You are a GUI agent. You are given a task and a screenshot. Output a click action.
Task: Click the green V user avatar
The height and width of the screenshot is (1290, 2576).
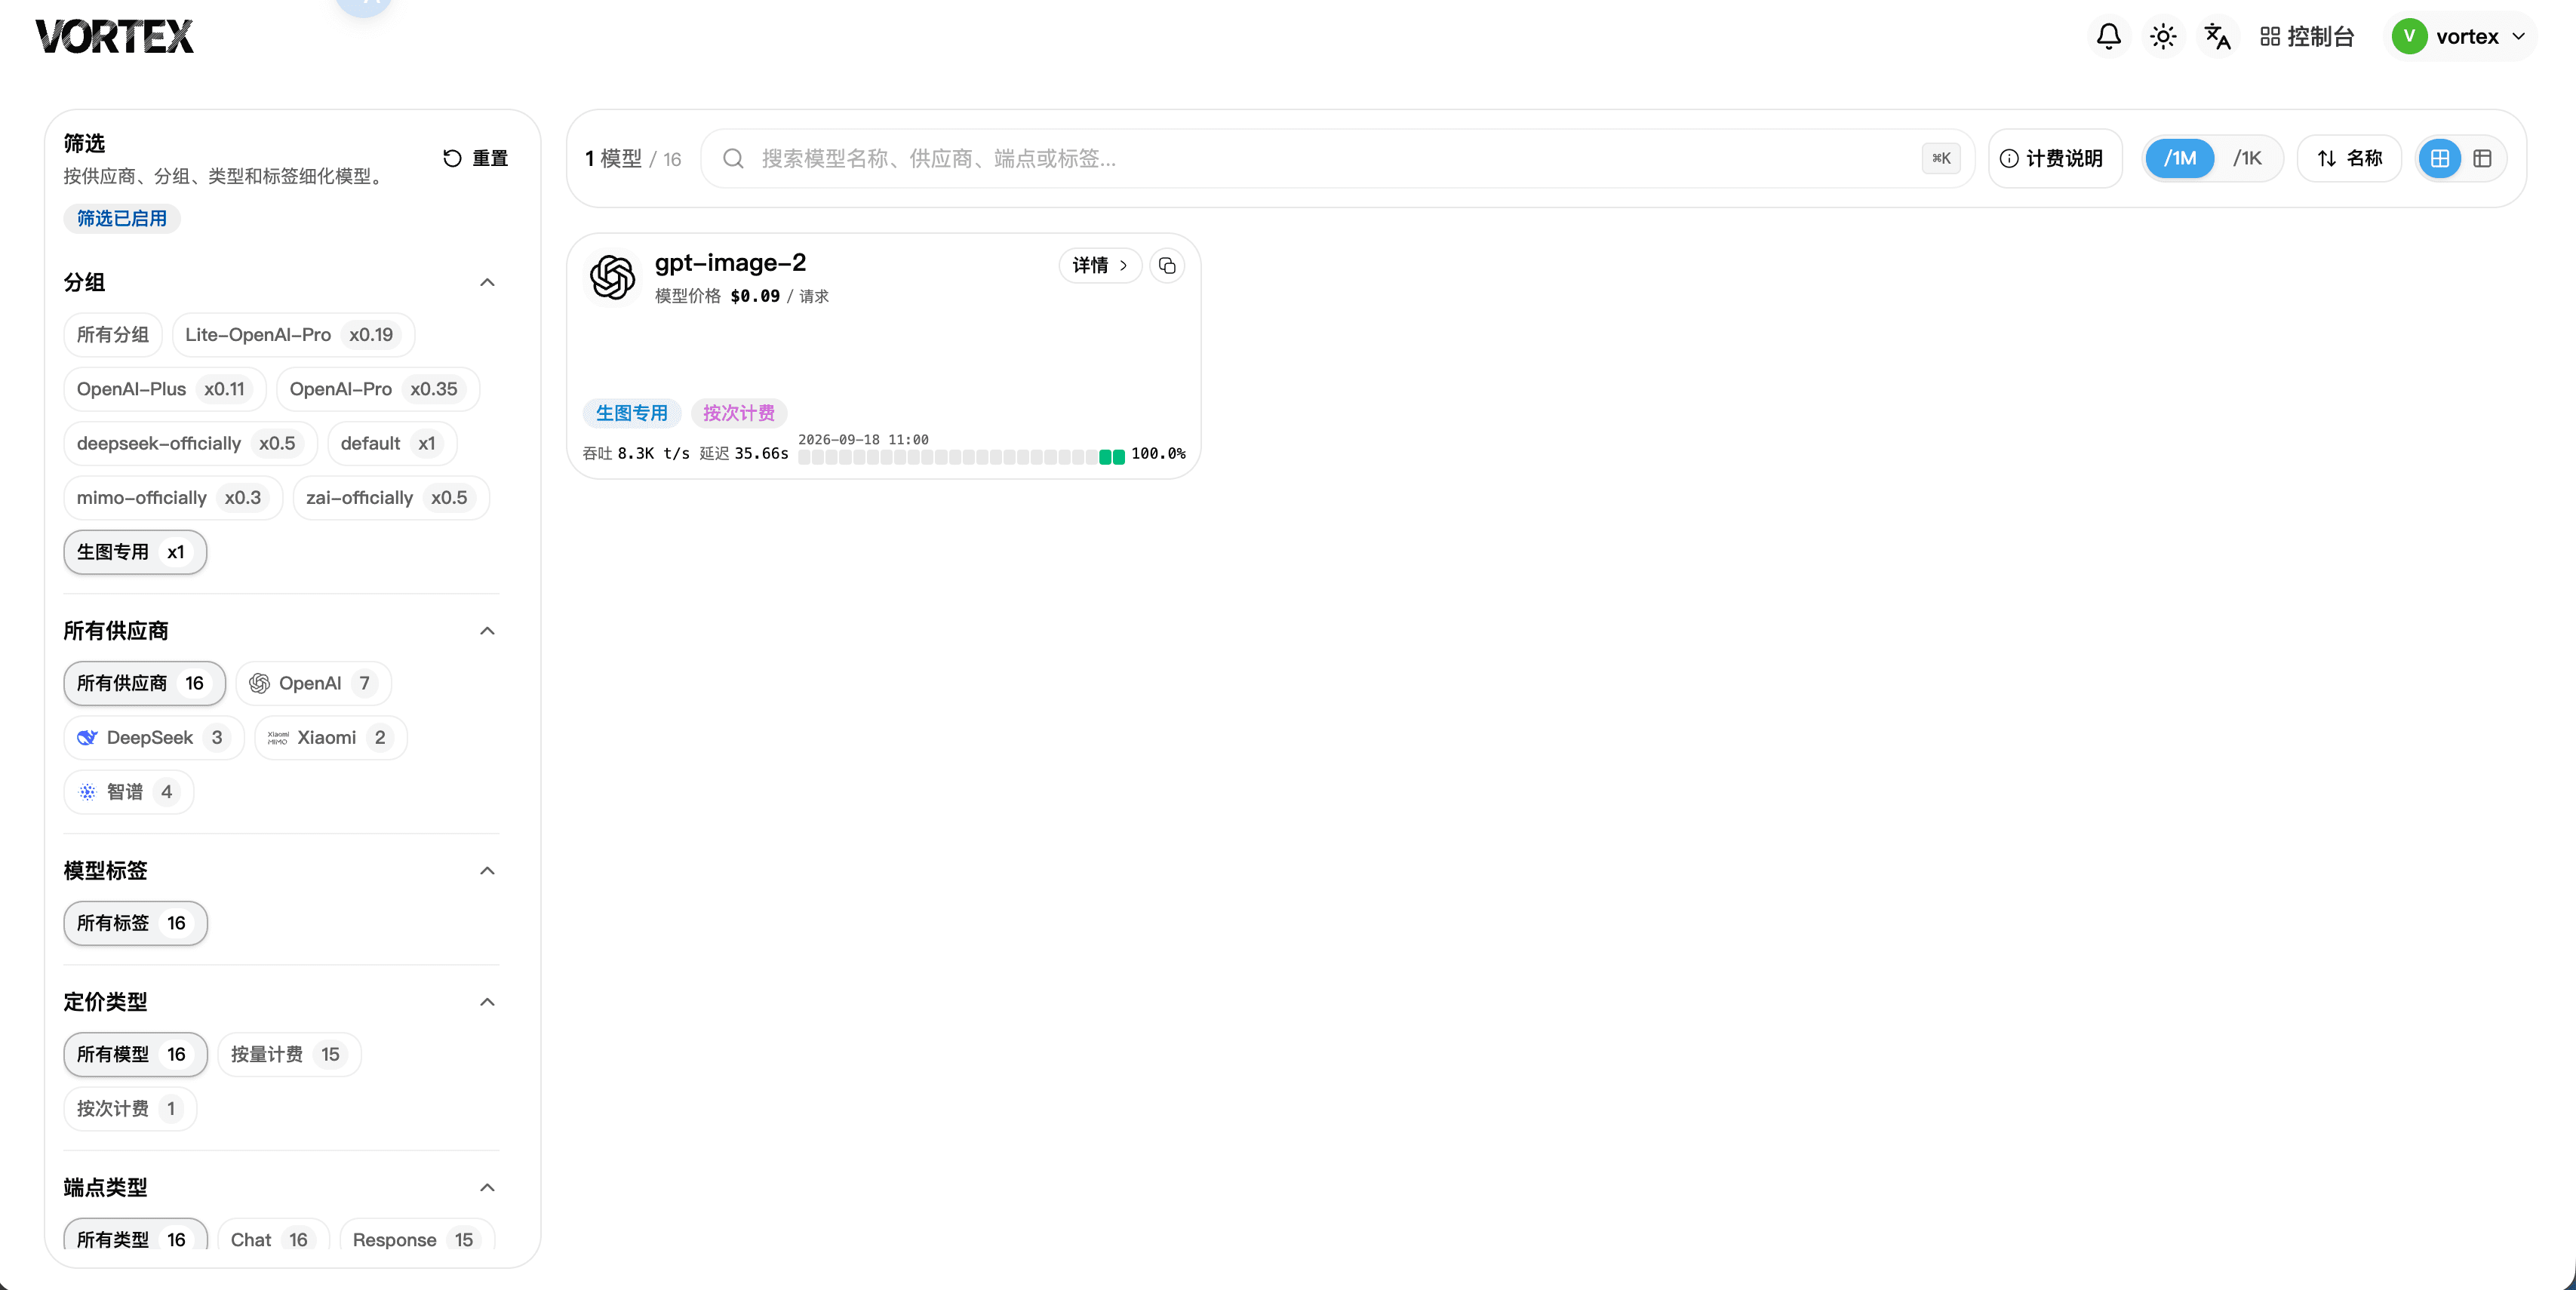tap(2409, 37)
